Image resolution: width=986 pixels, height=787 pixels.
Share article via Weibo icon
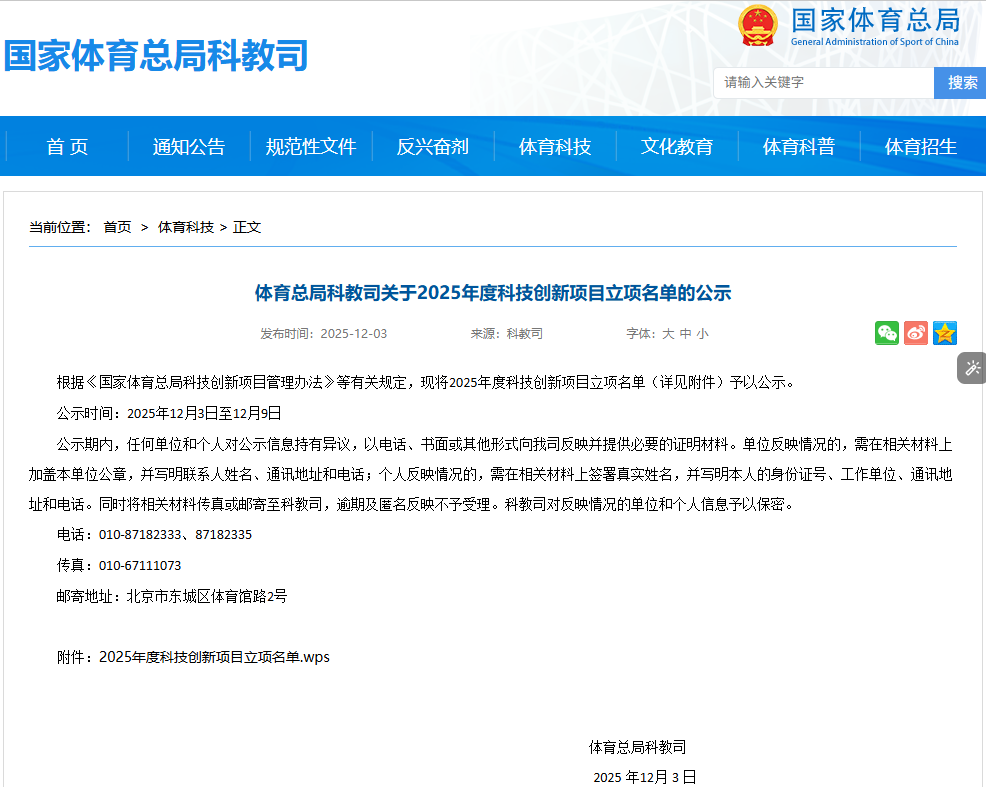916,333
